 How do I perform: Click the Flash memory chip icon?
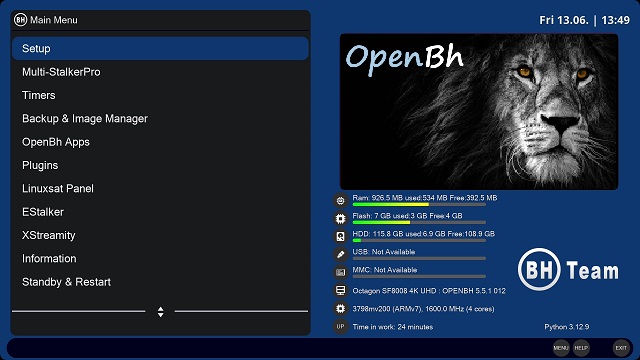pos(340,218)
